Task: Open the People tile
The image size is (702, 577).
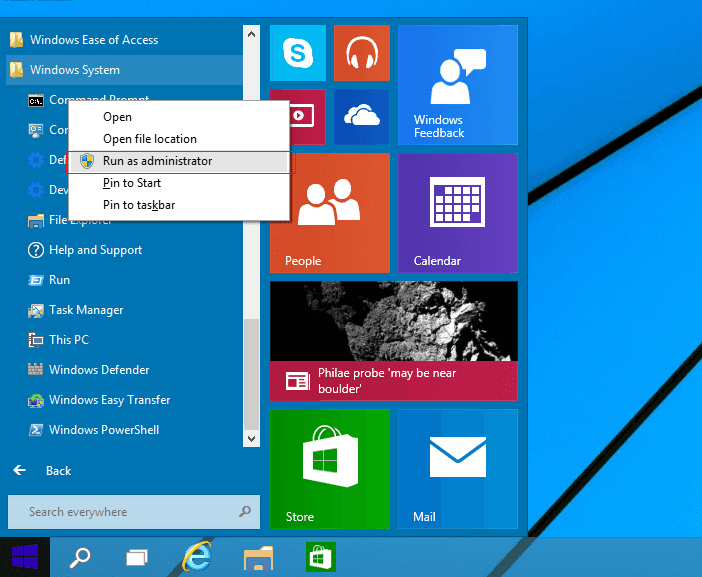Action: [329, 212]
